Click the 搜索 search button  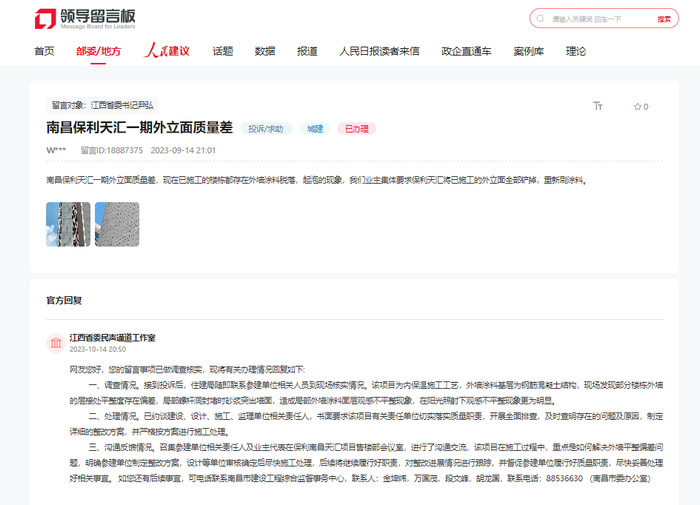[664, 19]
